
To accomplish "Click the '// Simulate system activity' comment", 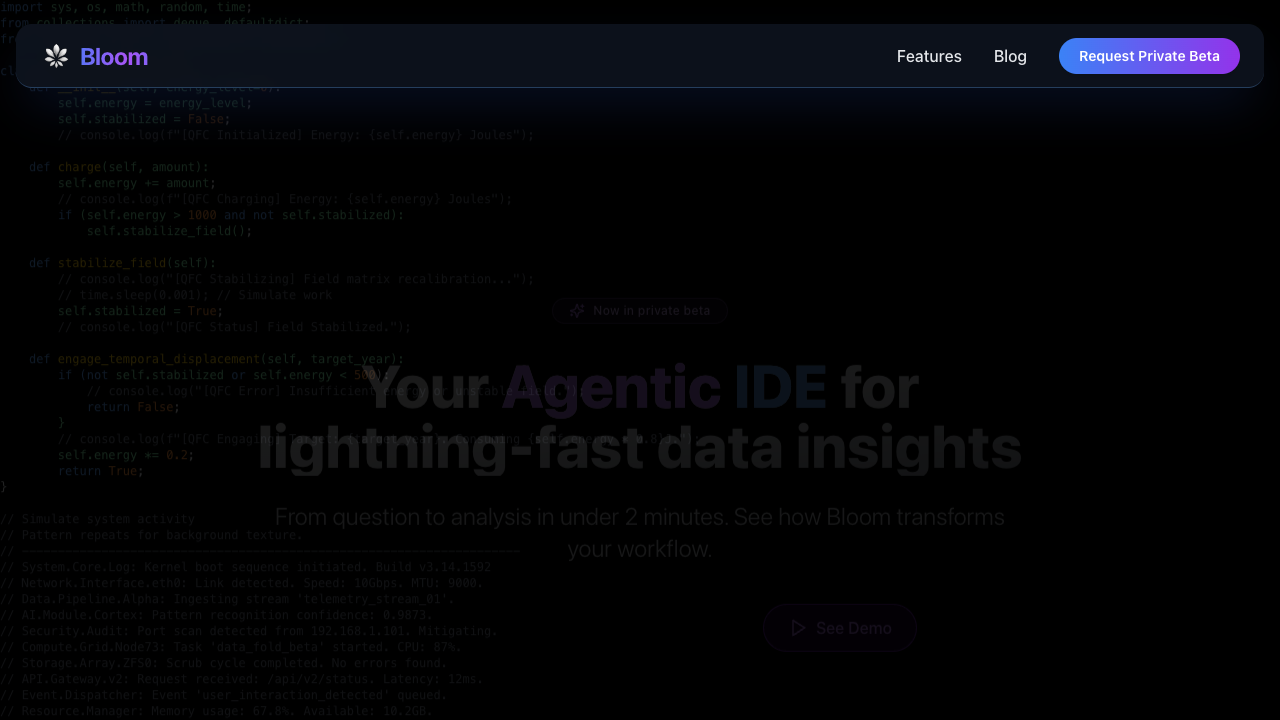I will 98,519.
